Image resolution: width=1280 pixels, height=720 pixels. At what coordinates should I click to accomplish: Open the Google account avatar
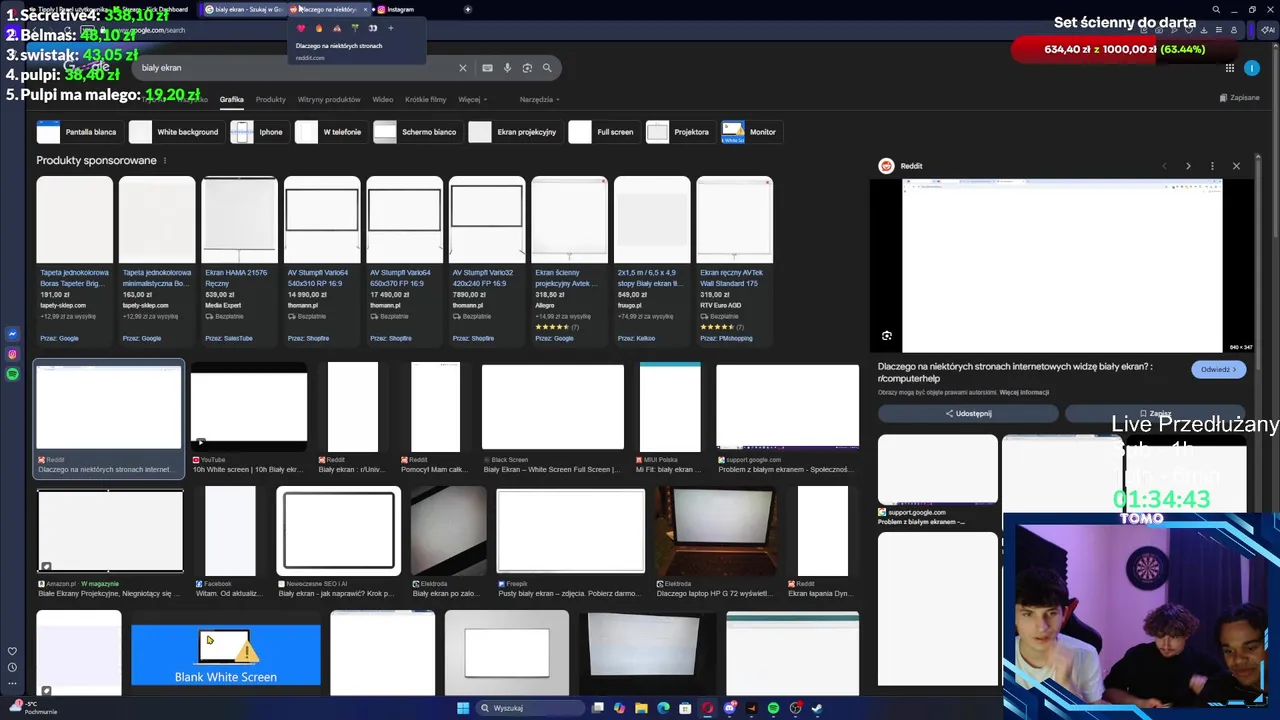(x=1252, y=68)
